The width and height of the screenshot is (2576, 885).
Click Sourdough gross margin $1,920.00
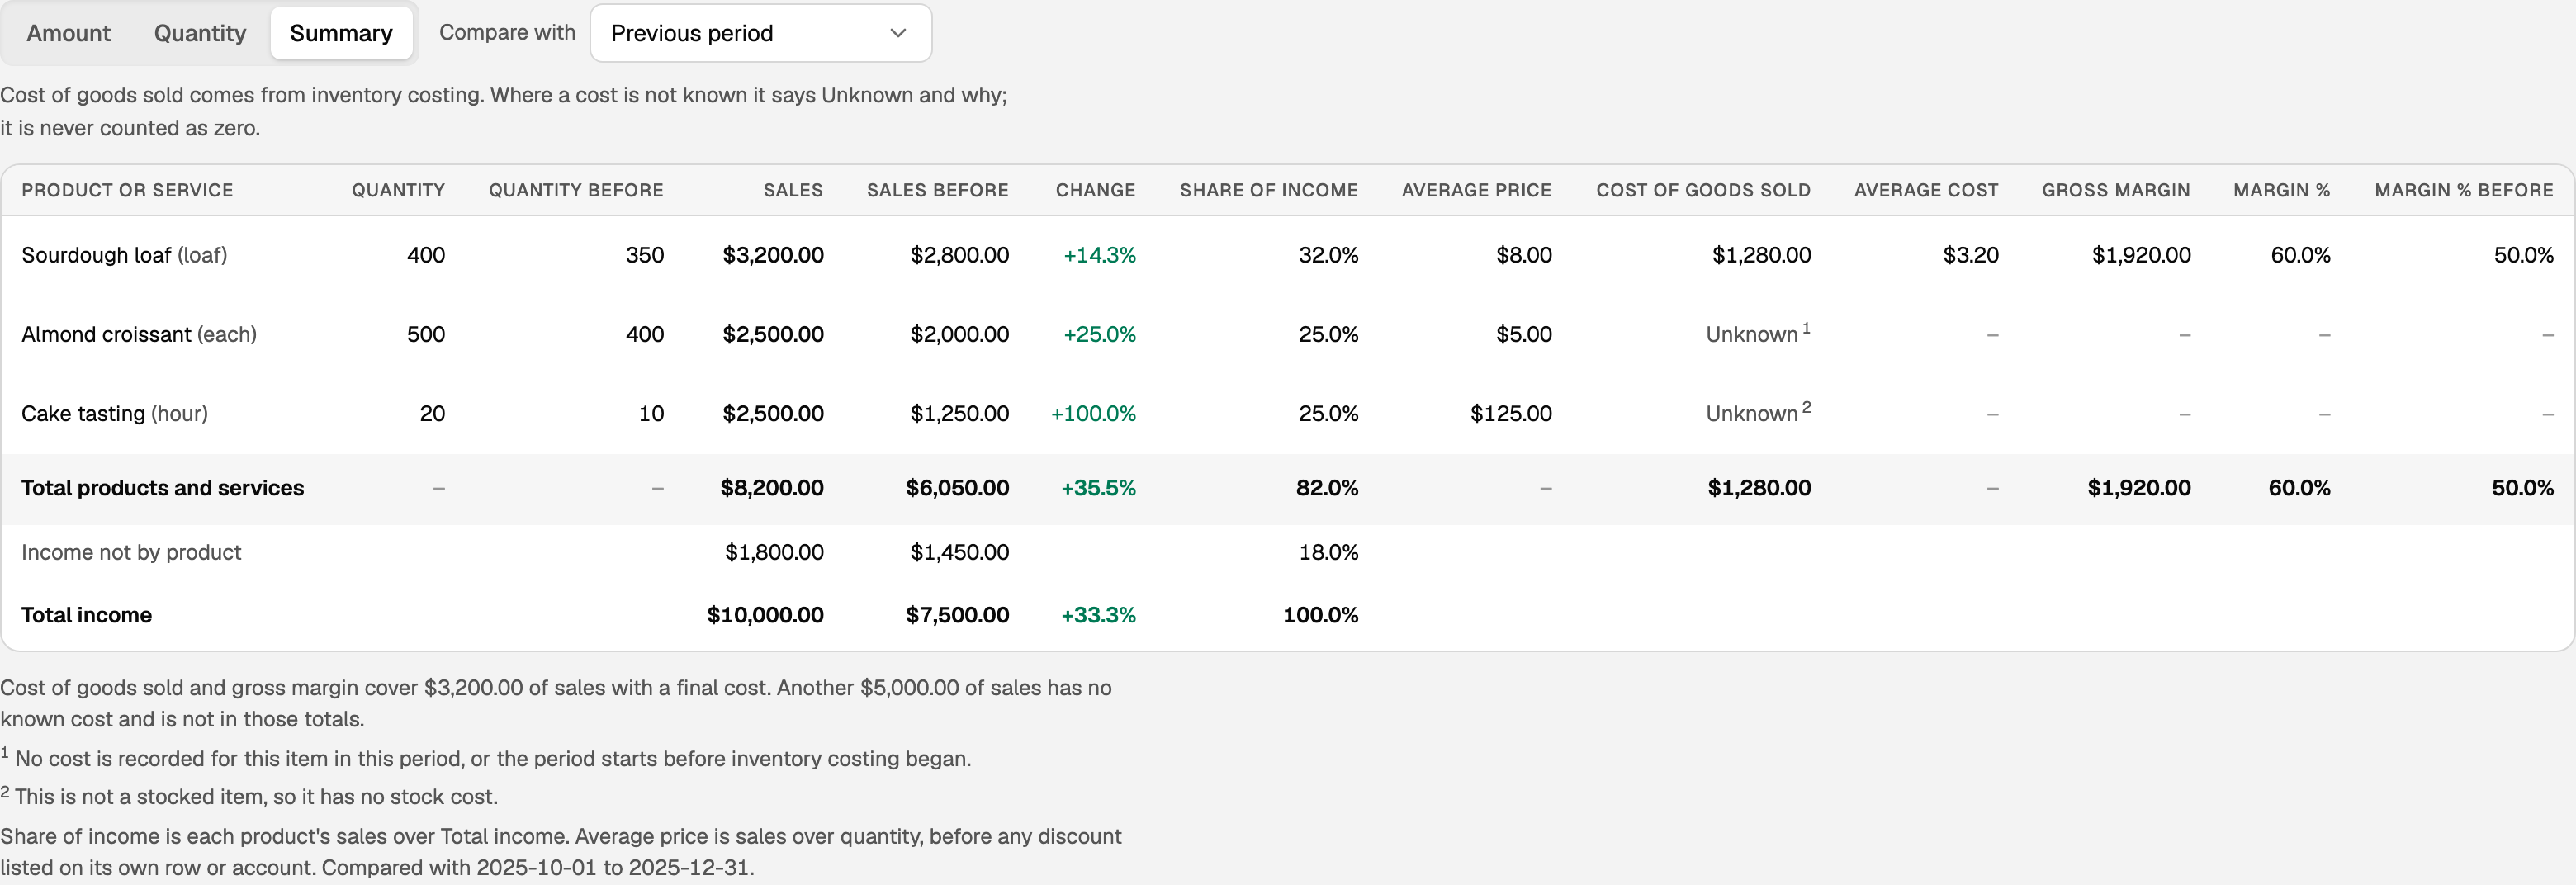[2141, 255]
